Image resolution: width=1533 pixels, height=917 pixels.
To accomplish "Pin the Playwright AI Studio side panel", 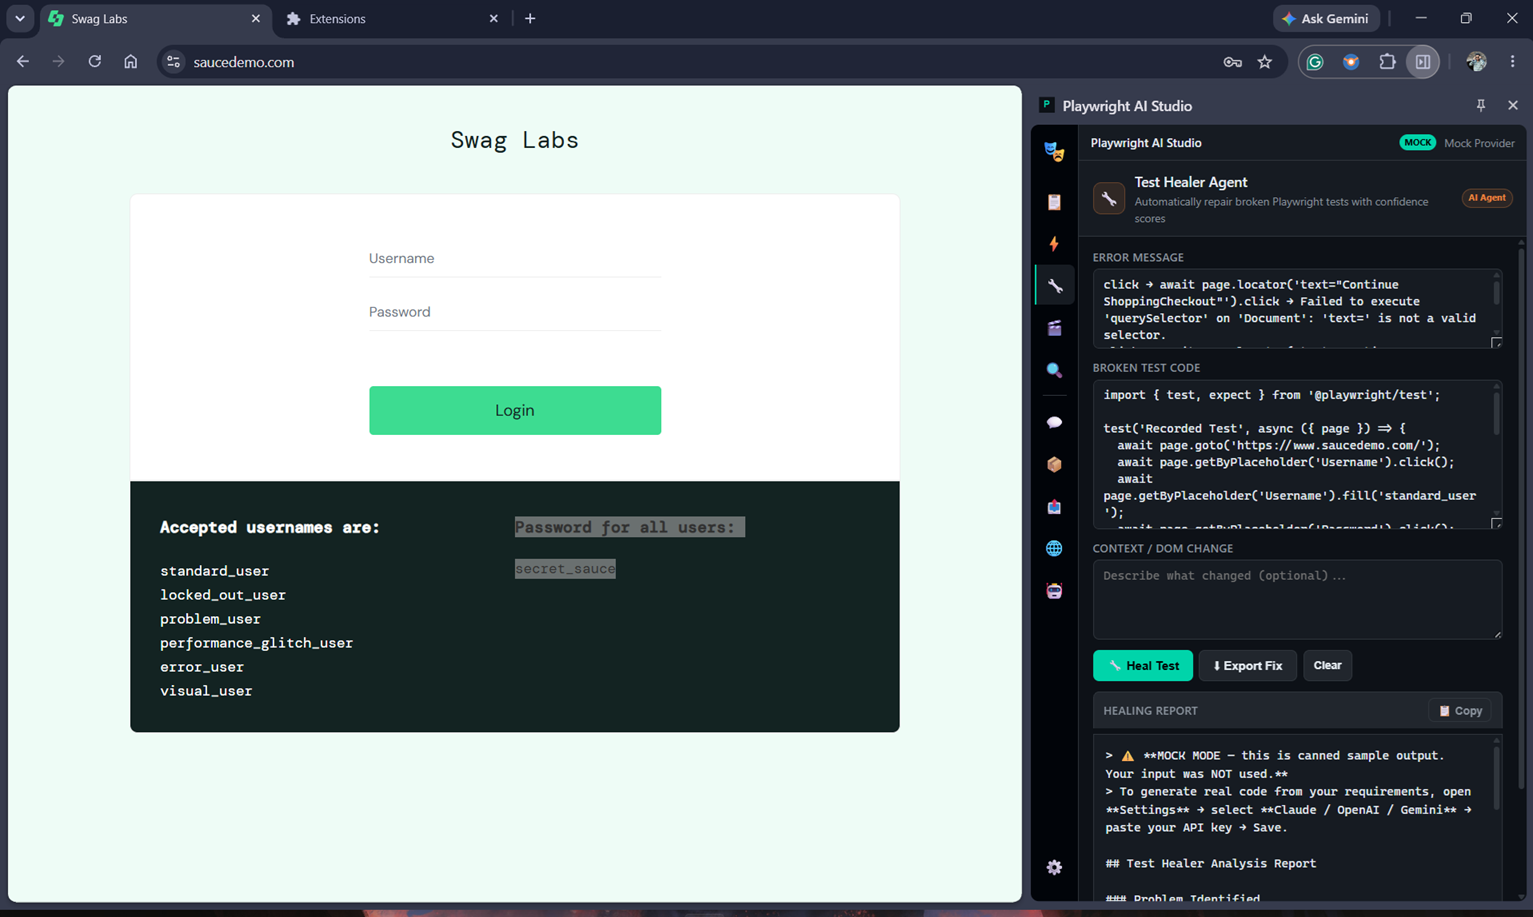I will tap(1481, 105).
